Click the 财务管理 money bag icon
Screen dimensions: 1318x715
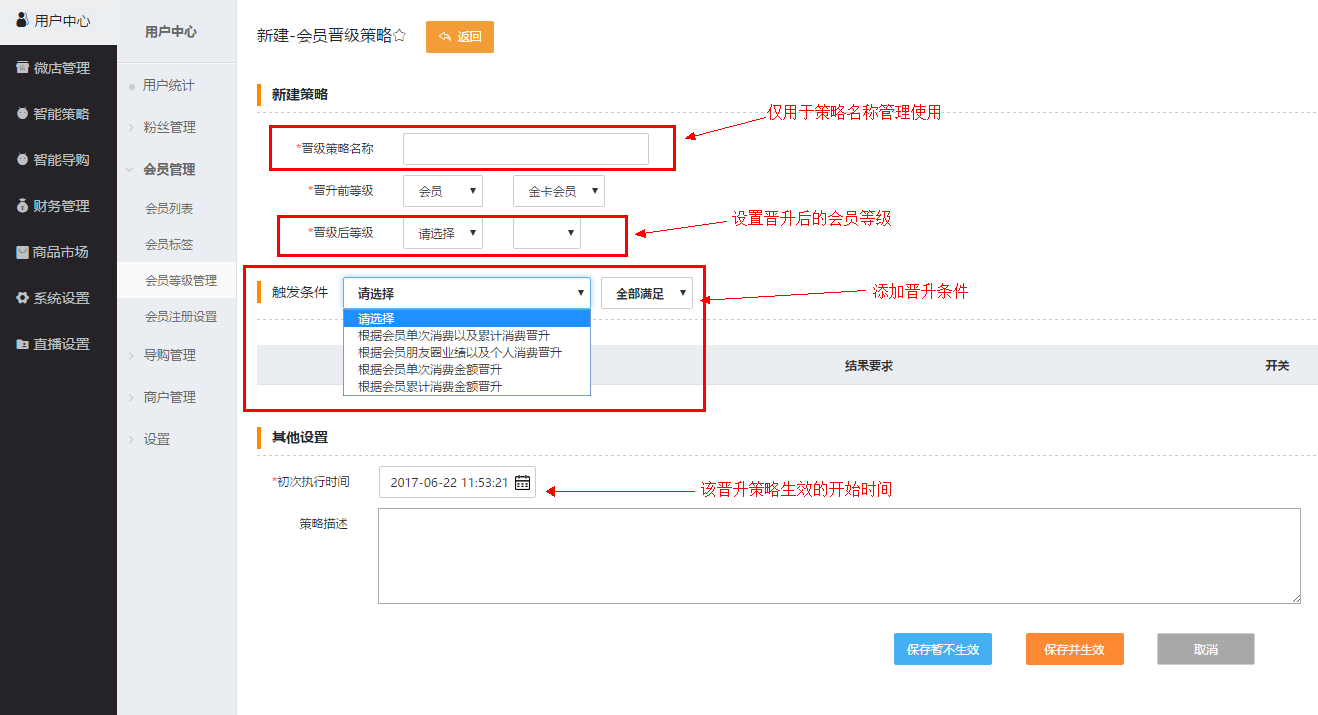22,206
